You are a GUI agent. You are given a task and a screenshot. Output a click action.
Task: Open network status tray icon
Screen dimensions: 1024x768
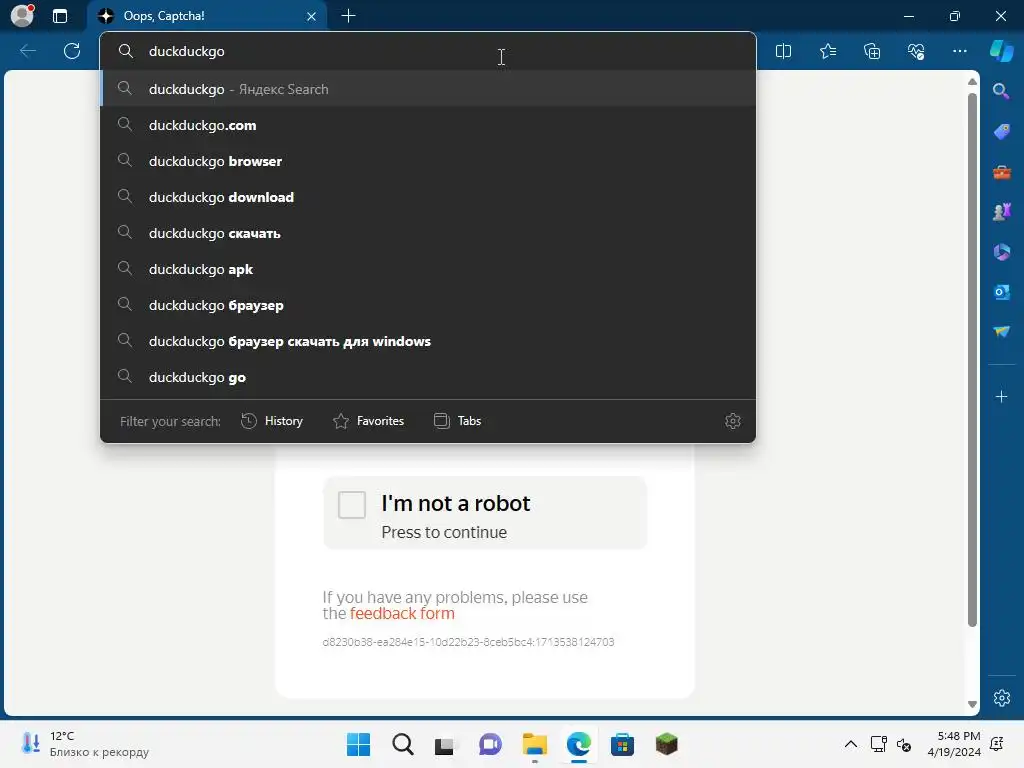(x=878, y=744)
